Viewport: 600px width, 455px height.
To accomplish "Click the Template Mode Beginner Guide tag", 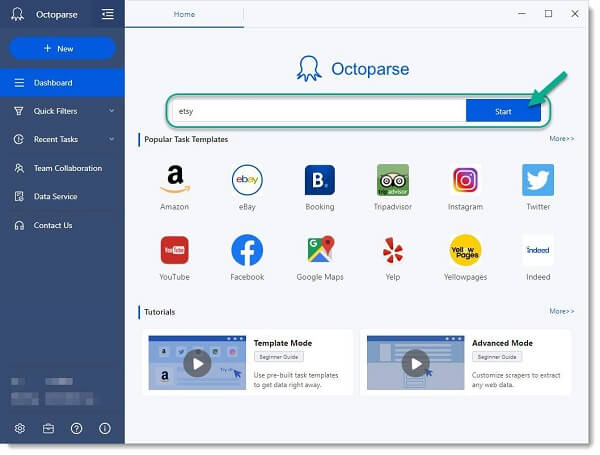I will click(x=279, y=357).
